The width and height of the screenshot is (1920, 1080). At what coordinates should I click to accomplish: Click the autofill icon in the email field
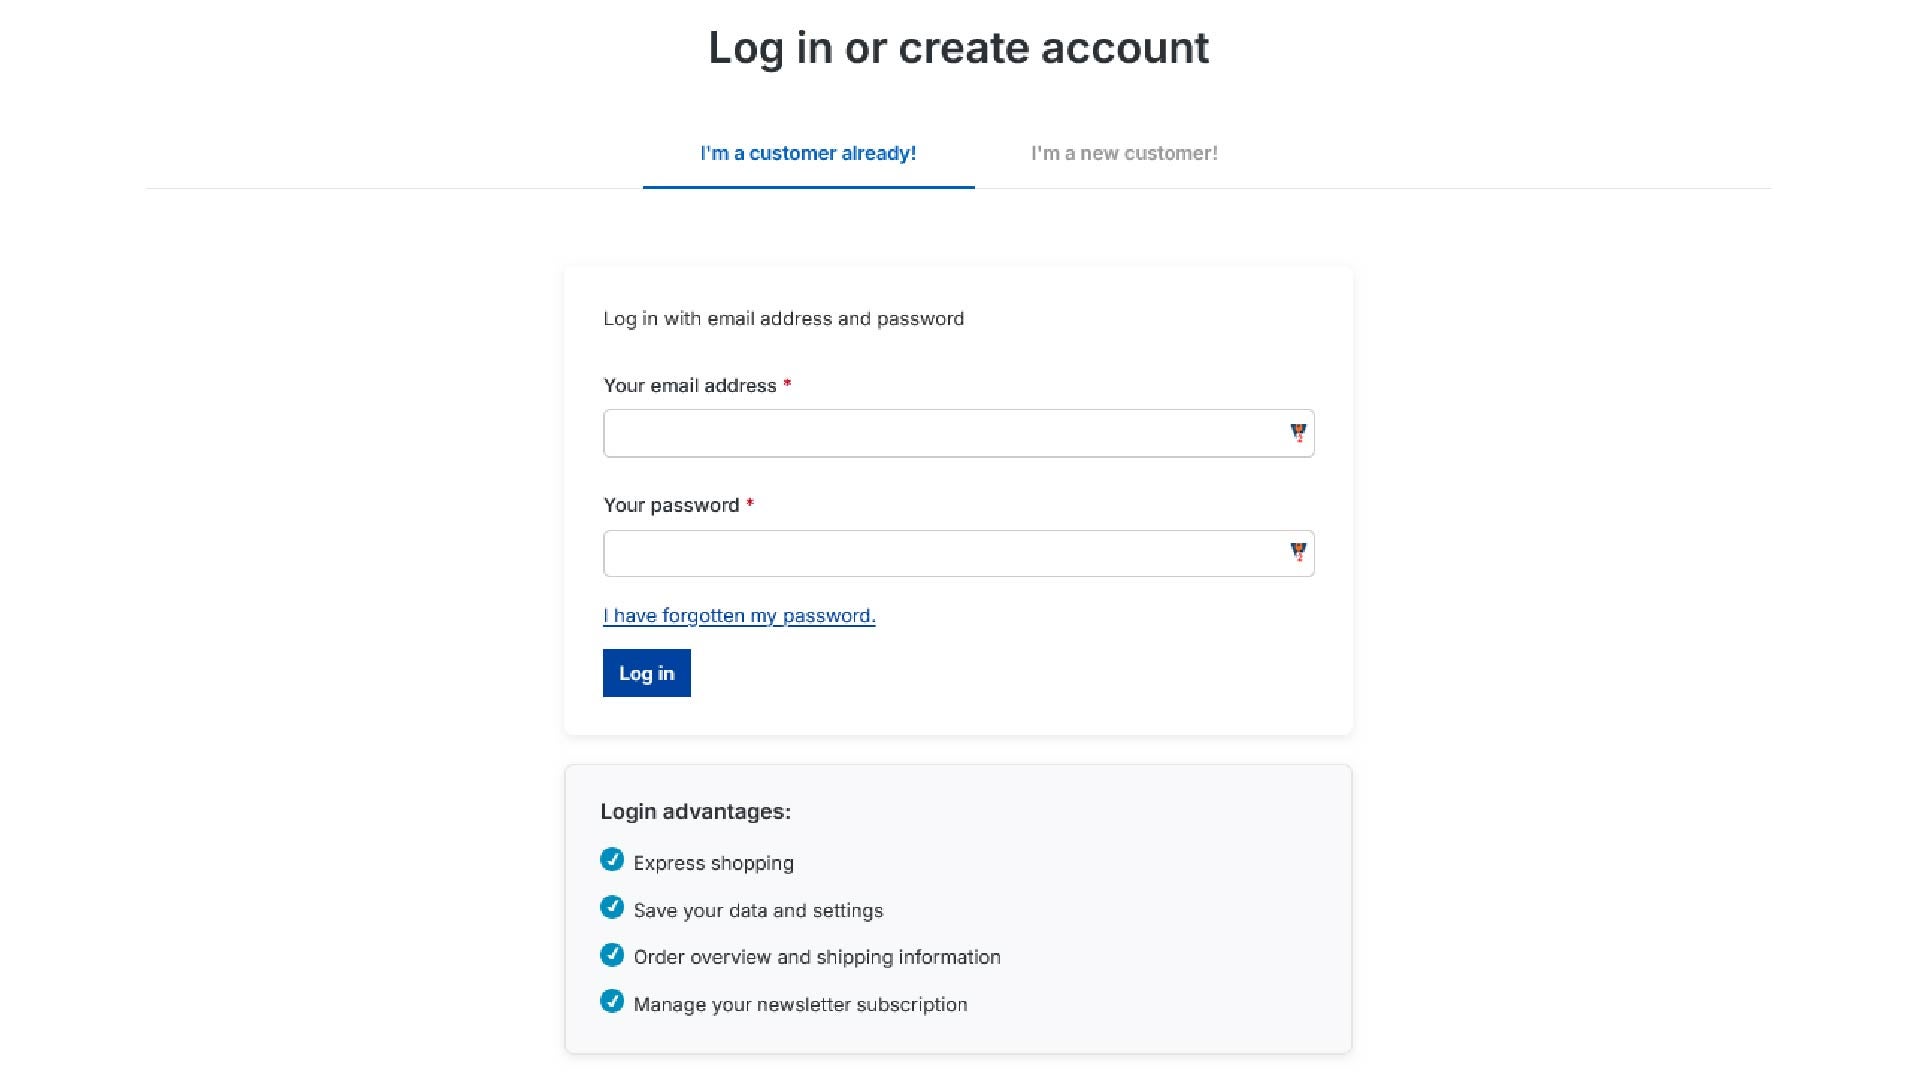point(1297,433)
